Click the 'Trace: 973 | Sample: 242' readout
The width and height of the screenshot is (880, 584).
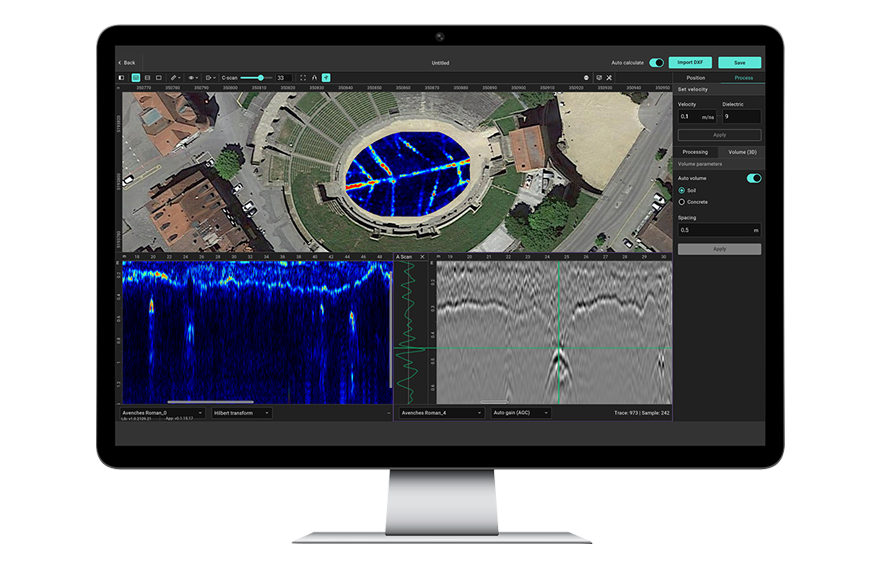coord(641,413)
